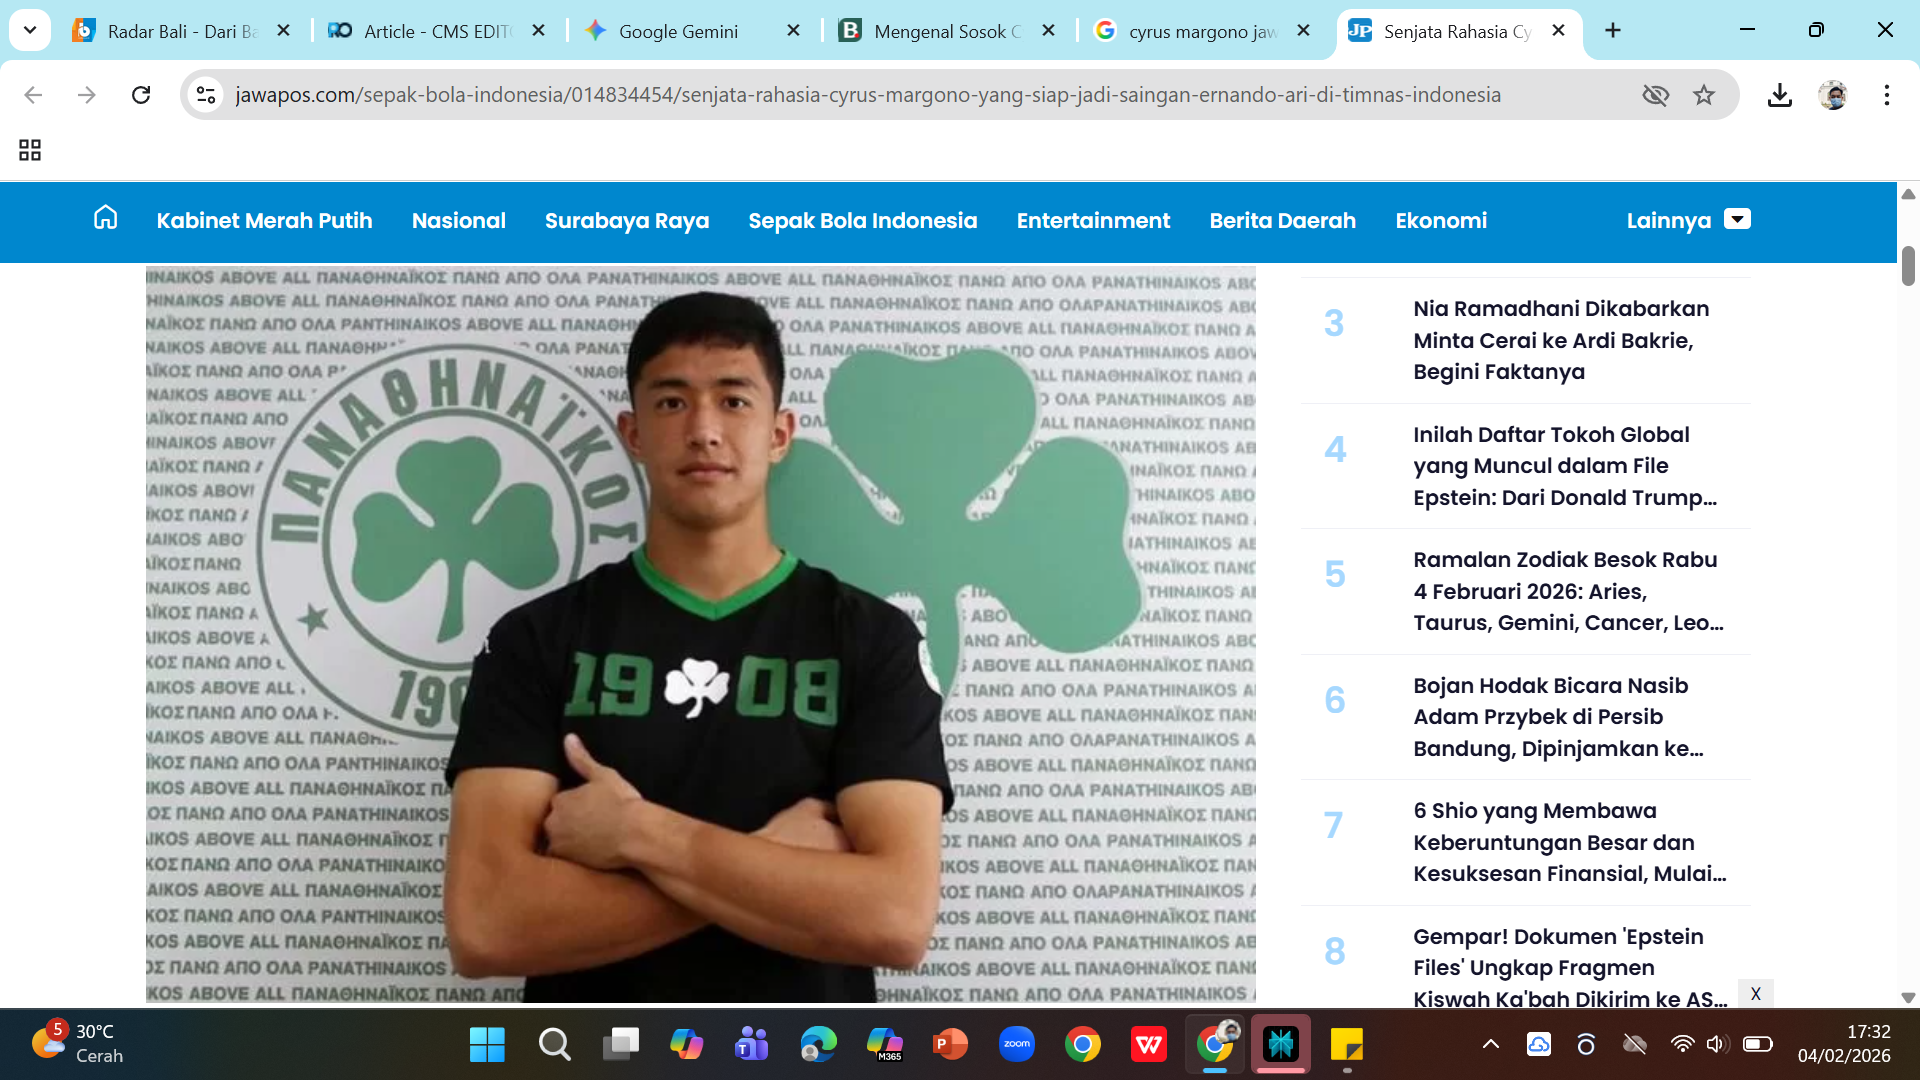
Task: Click the scrollbar up arrow
Action: (1908, 194)
